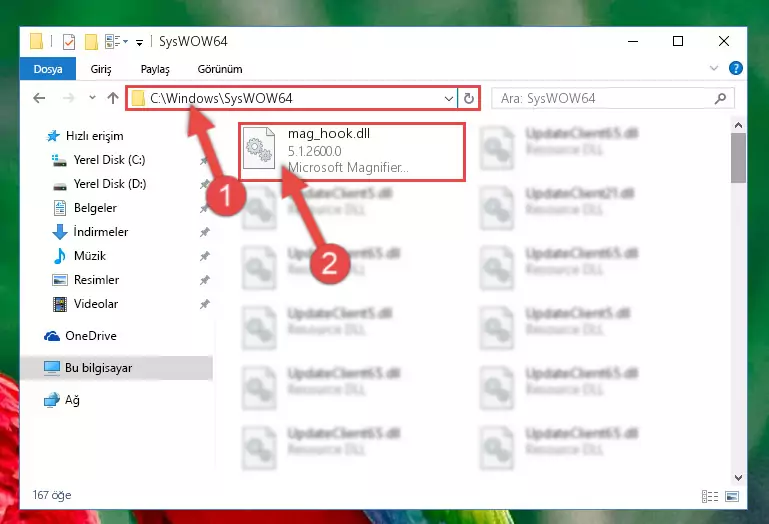
Task: Click the Microsoft Magnifier description text
Action: point(348,168)
